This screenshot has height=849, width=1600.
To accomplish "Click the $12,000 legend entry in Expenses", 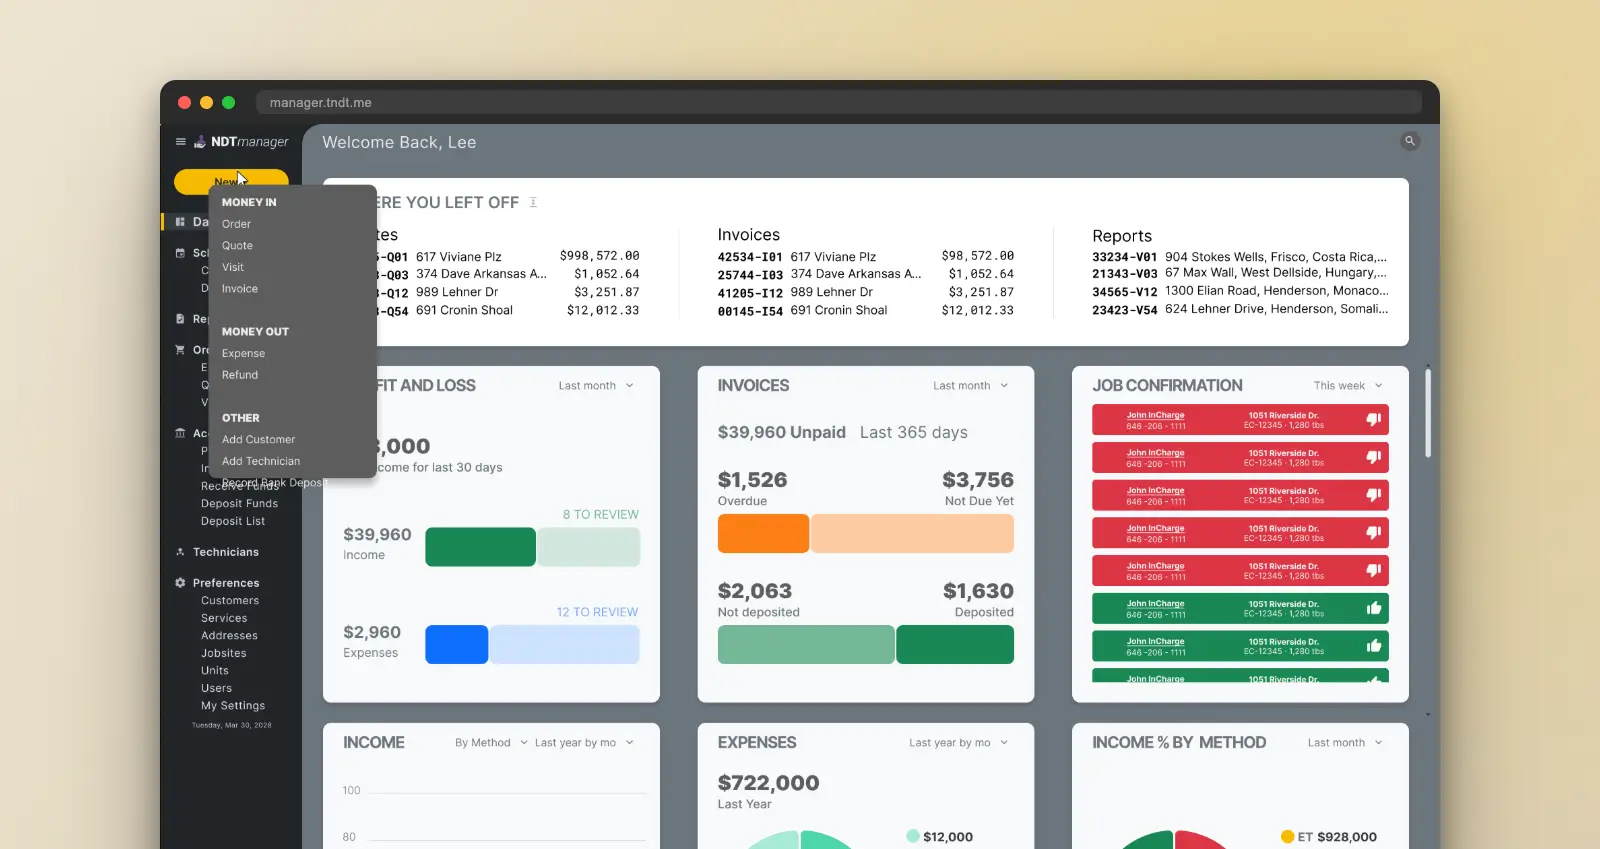I will (940, 837).
